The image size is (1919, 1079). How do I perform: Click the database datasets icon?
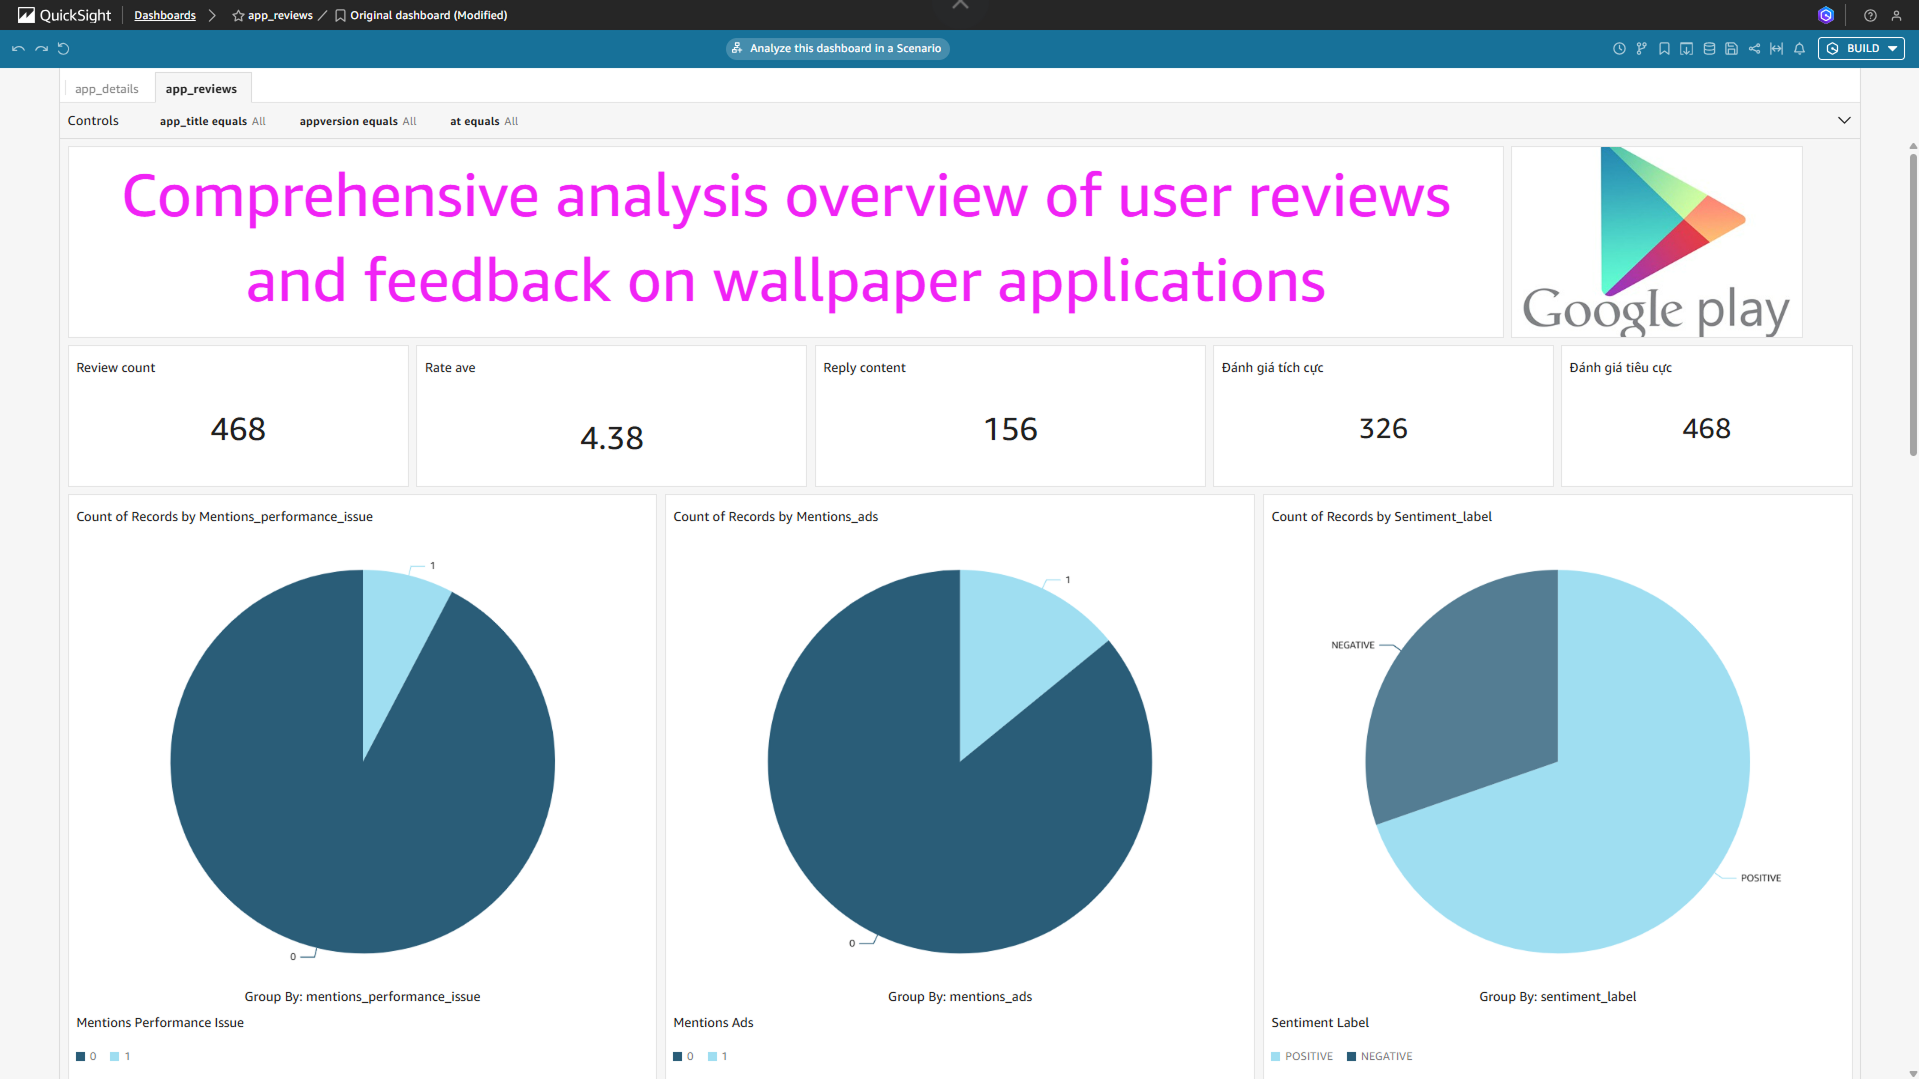(x=1709, y=49)
